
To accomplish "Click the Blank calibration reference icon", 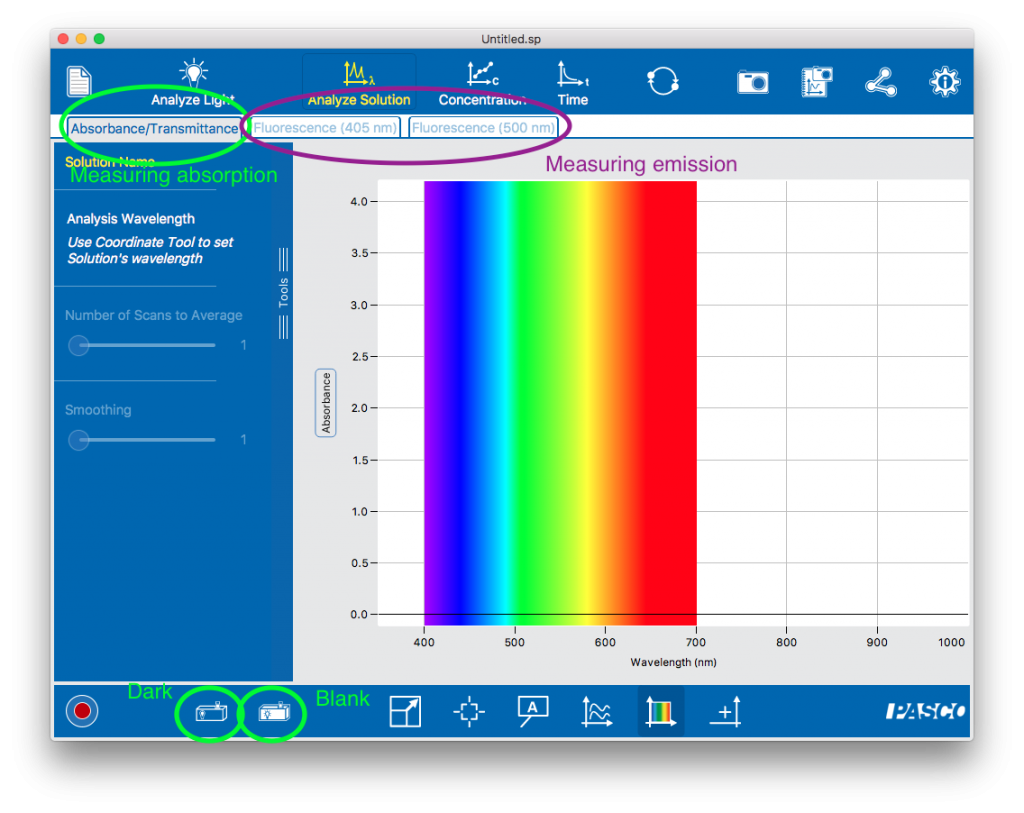I will coord(273,713).
